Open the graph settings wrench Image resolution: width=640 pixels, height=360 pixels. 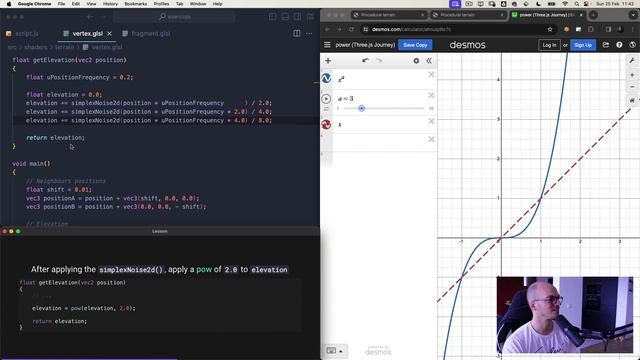coord(632,61)
